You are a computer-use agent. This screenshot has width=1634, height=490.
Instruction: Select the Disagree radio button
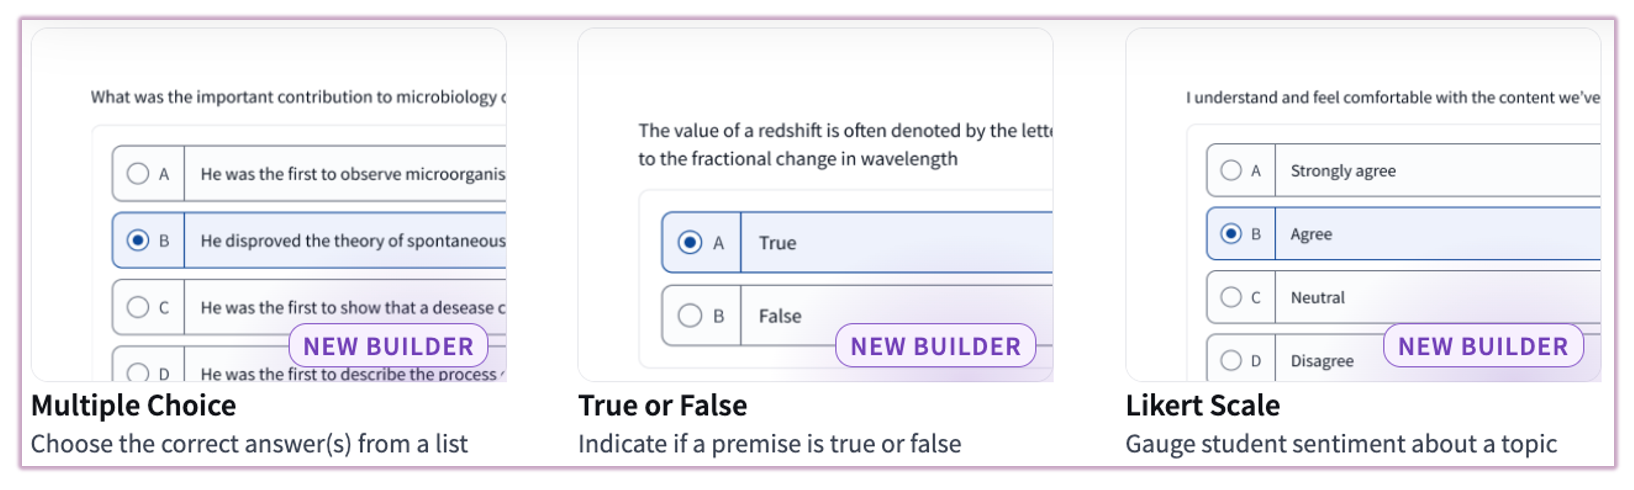point(1231,361)
